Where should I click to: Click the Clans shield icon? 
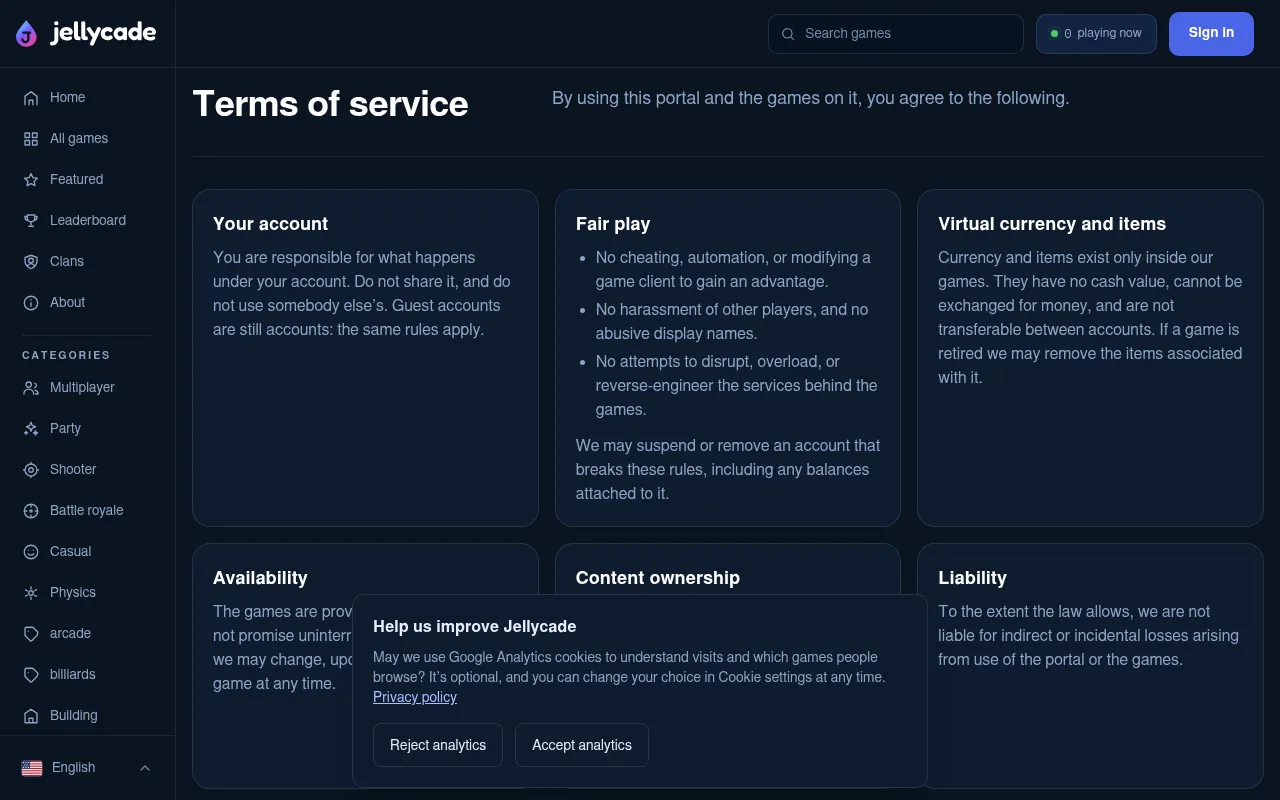[31, 261]
